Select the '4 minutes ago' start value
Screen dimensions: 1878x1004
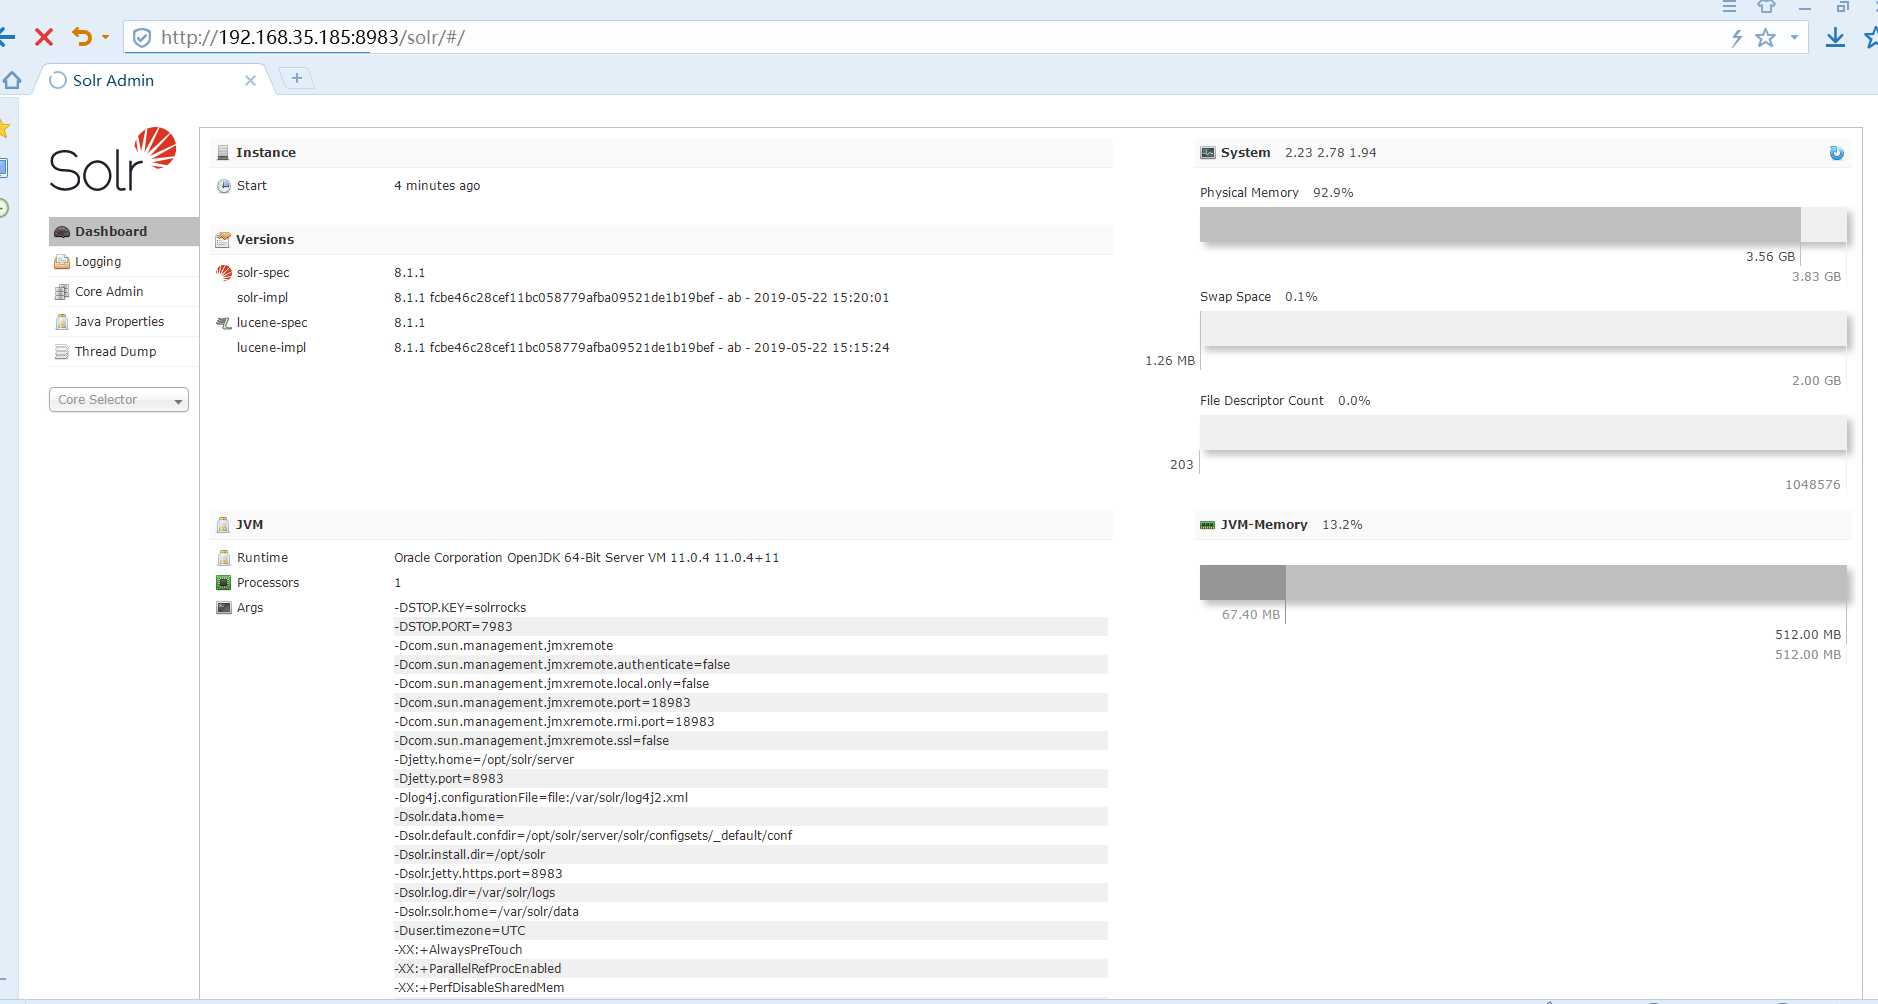tap(437, 186)
